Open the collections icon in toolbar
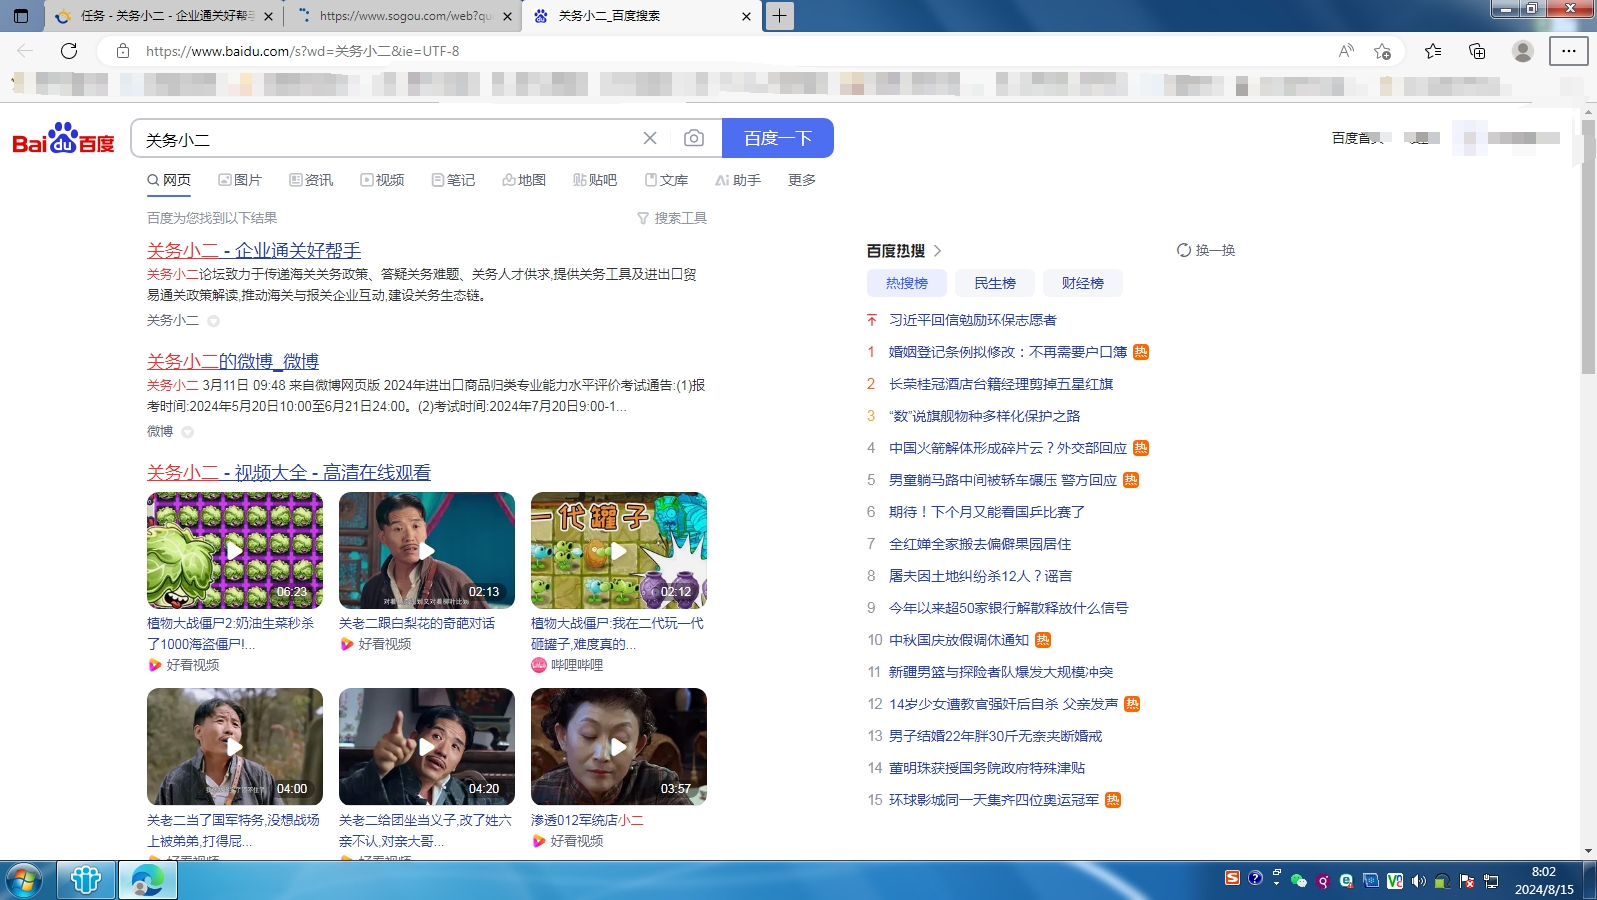This screenshot has width=1597, height=900. (x=1477, y=51)
